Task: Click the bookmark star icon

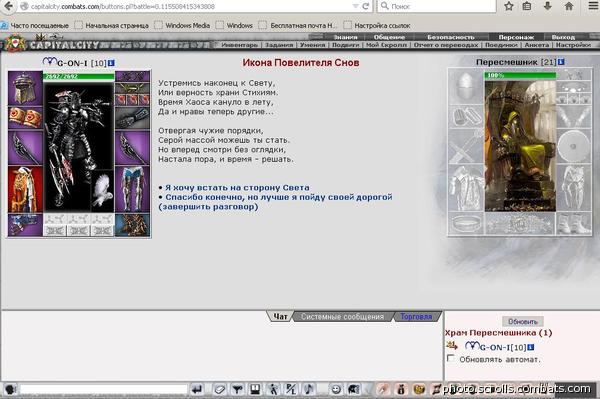Action: coord(509,6)
